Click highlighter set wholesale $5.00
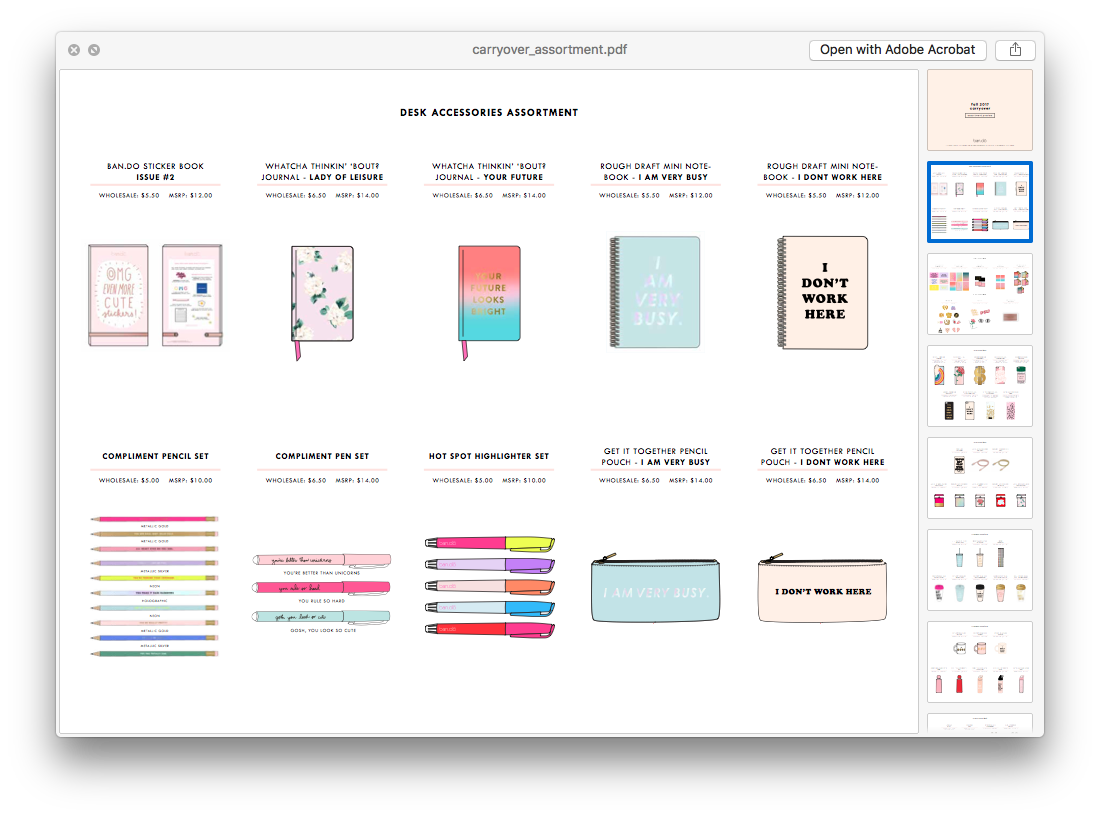Screen dimensions: 1100x817 (x=462, y=480)
